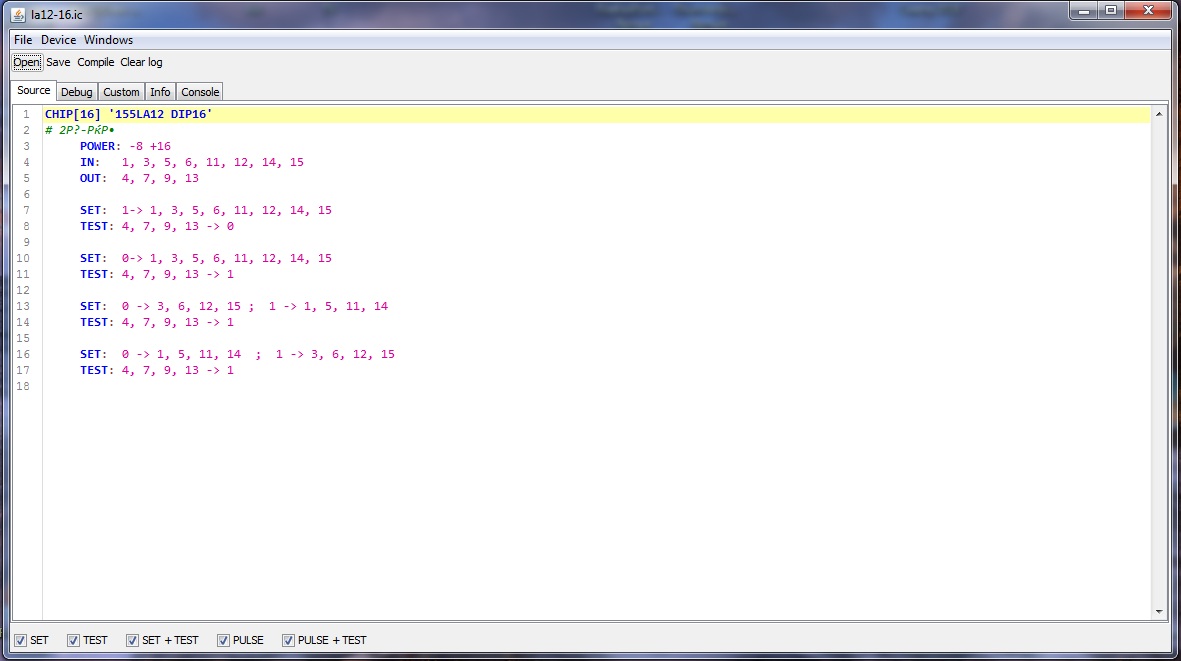
Task: Save the current source file
Action: tap(58, 62)
